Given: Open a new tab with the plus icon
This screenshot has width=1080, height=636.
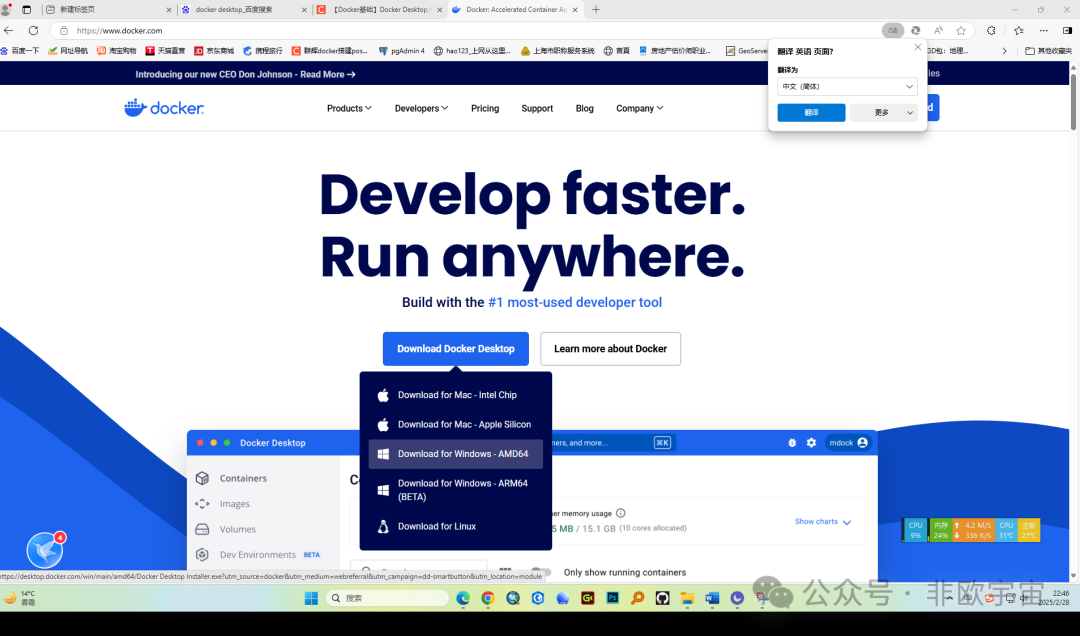Looking at the screenshot, I should (596, 10).
